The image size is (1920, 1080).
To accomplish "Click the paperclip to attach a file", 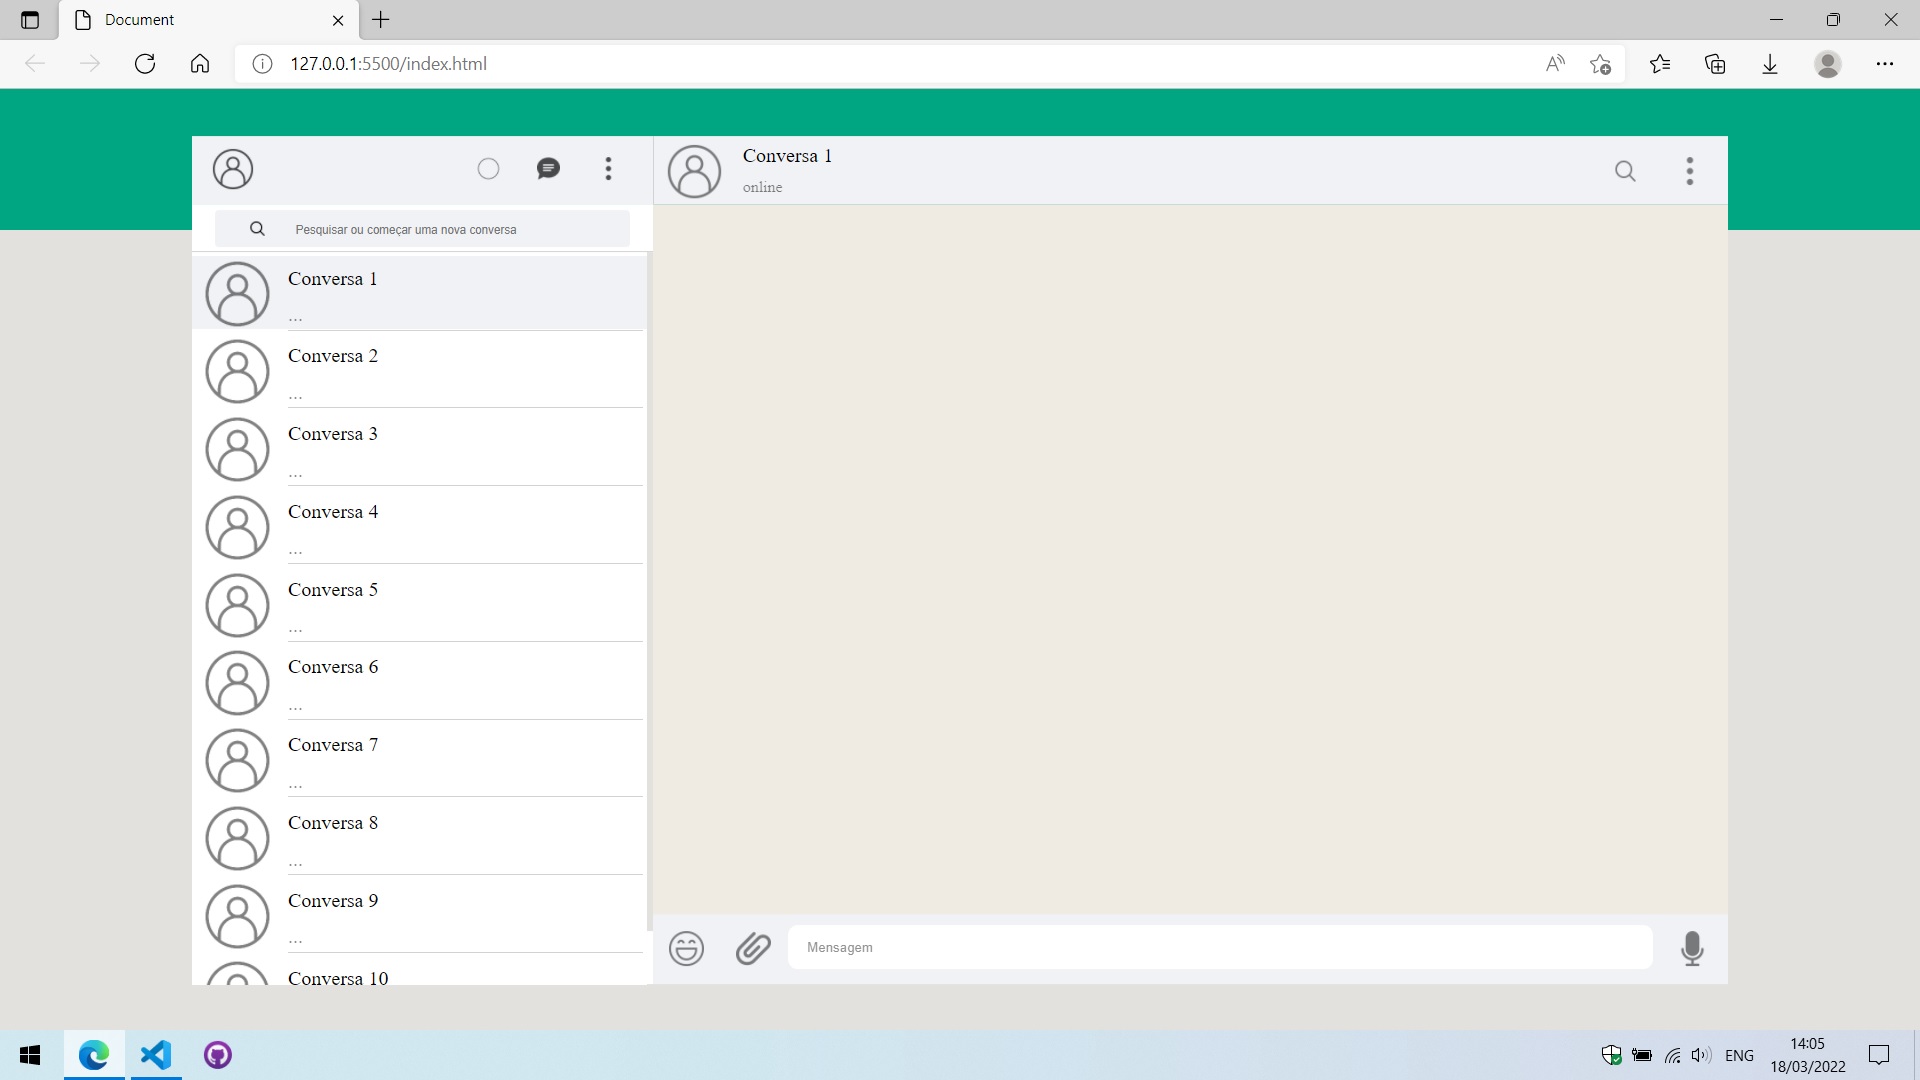I will pyautogui.click(x=753, y=948).
